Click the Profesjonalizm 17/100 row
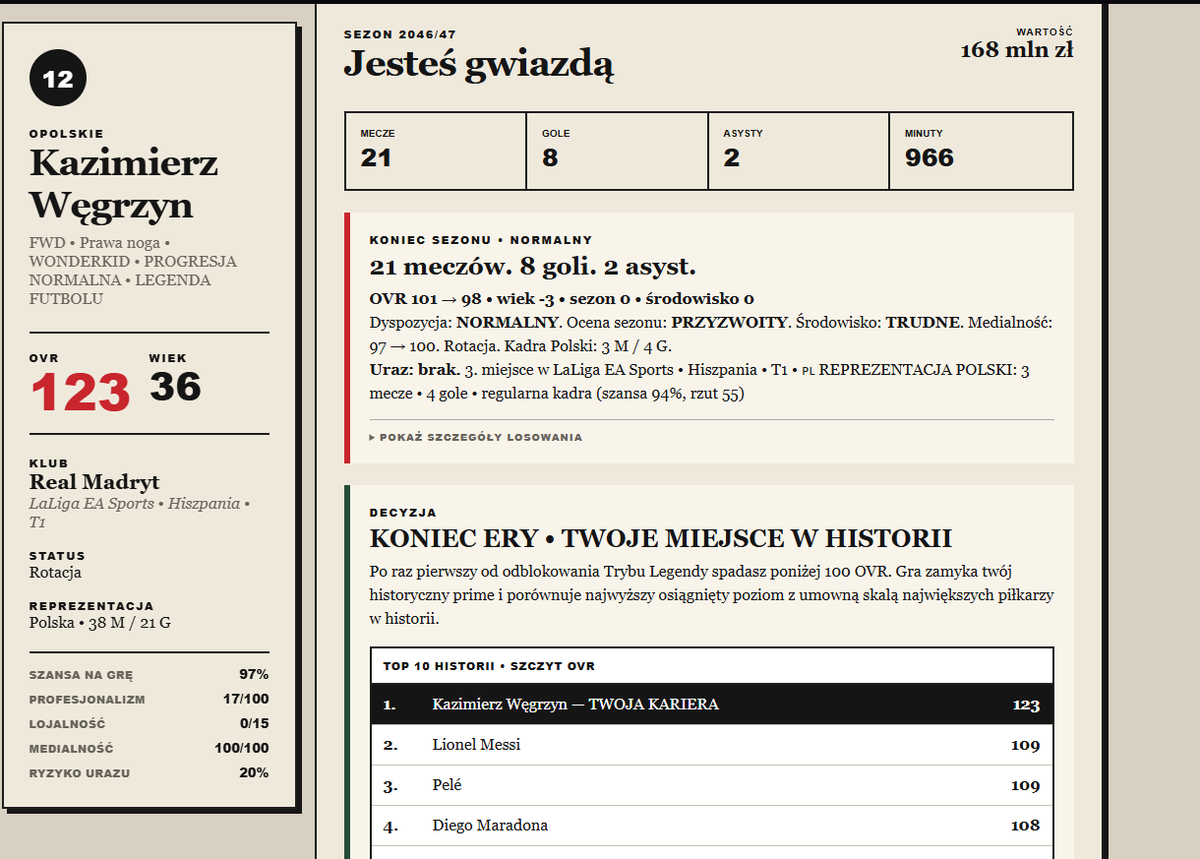 pos(149,699)
